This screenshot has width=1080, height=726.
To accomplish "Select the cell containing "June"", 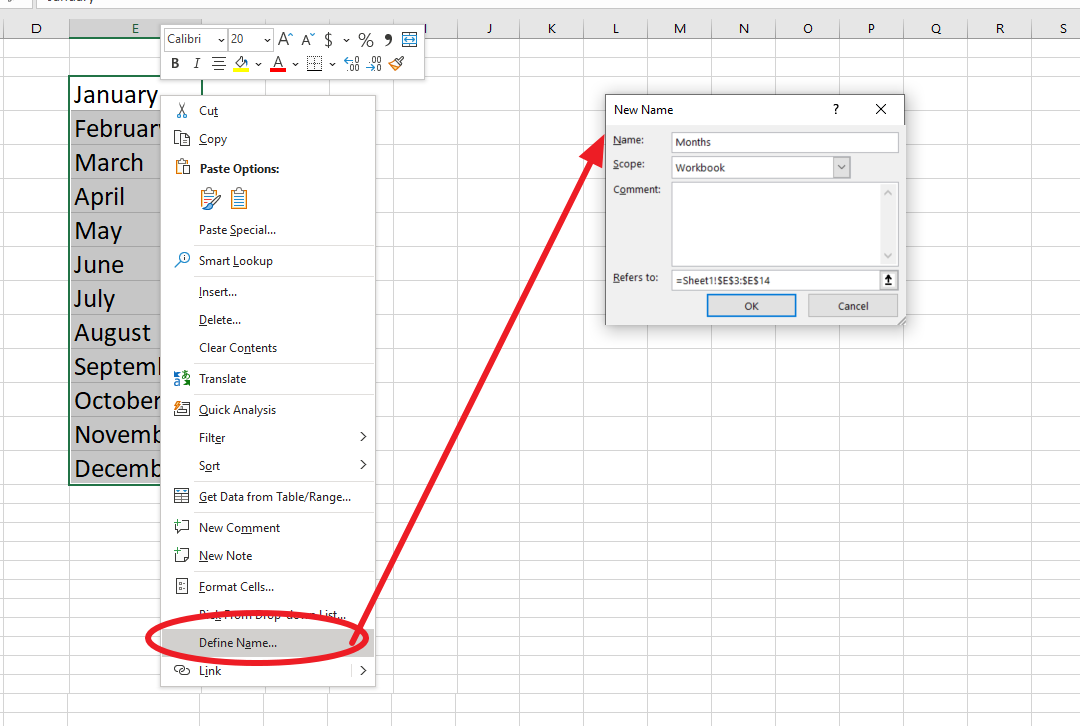I will tap(116, 265).
